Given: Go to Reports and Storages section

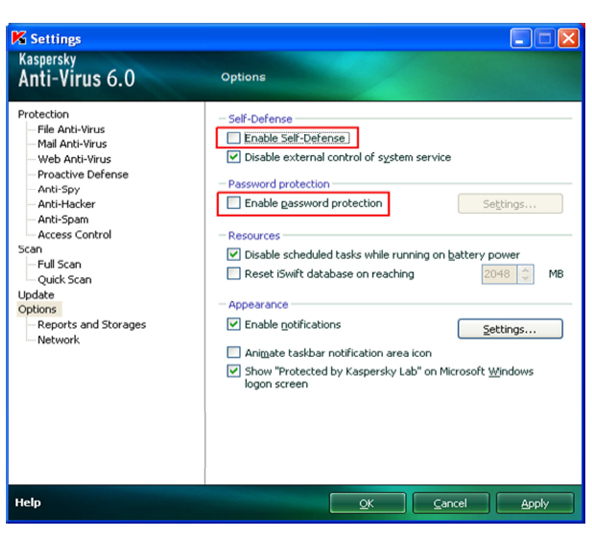Looking at the screenshot, I should click(92, 325).
